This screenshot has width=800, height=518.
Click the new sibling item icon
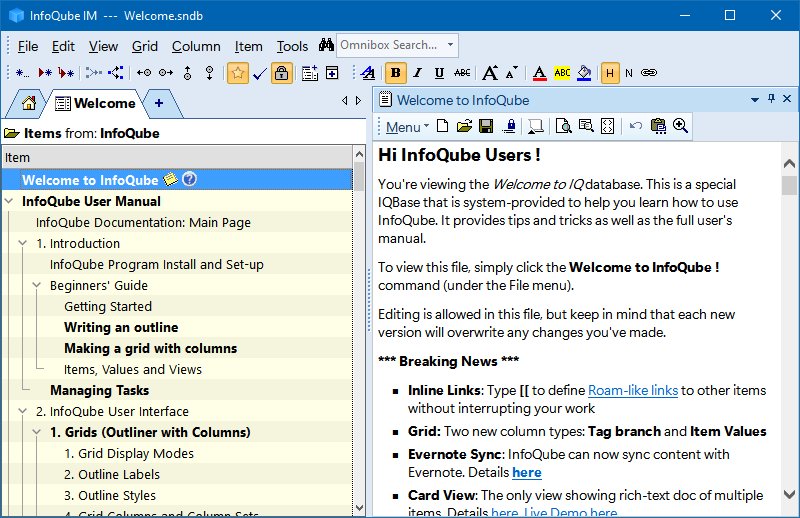[45, 73]
